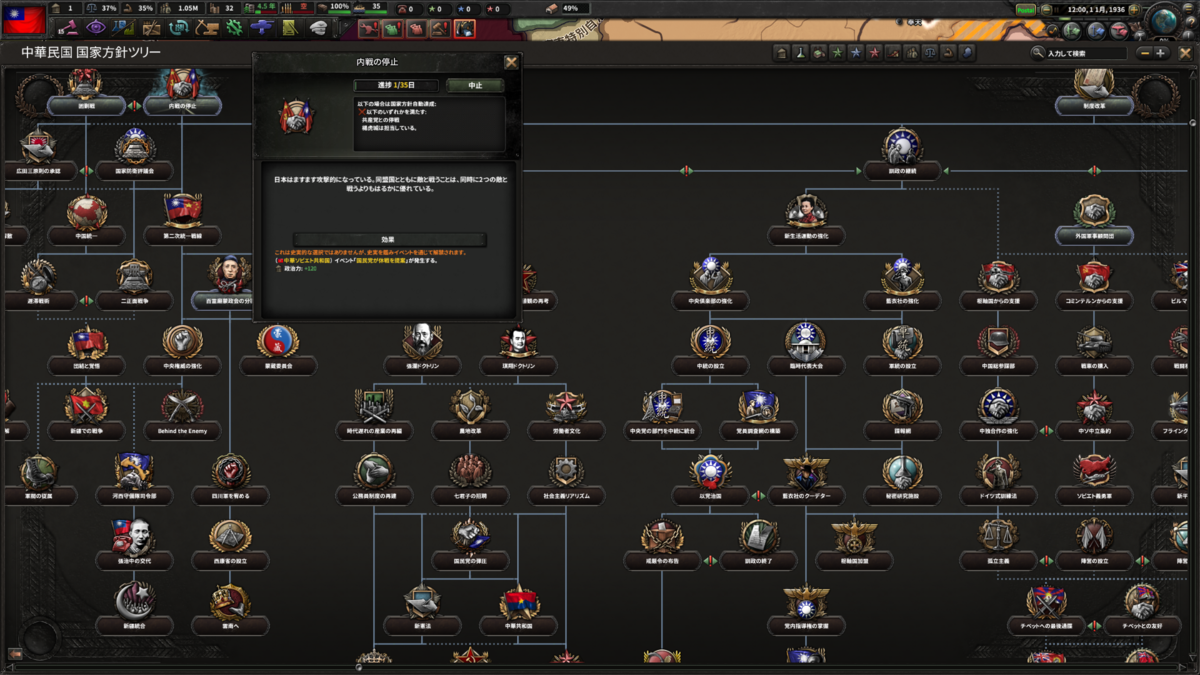Select the コミンテルンからの支援 focus

pyautogui.click(x=1094, y=283)
